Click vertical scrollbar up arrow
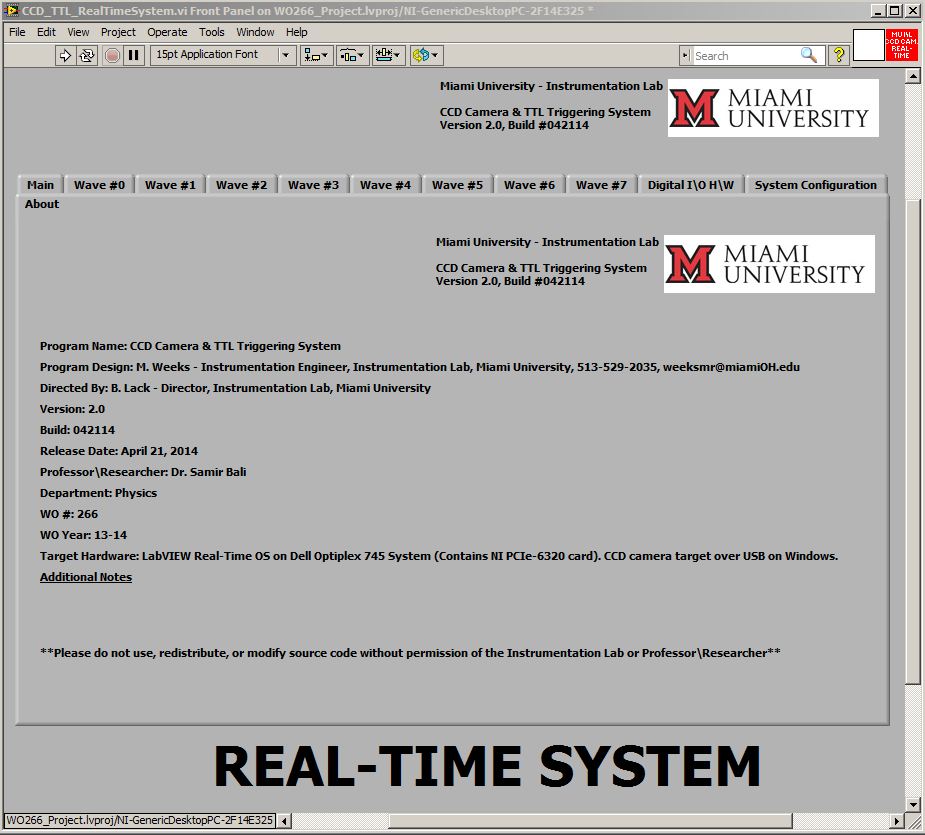 pyautogui.click(x=913, y=76)
